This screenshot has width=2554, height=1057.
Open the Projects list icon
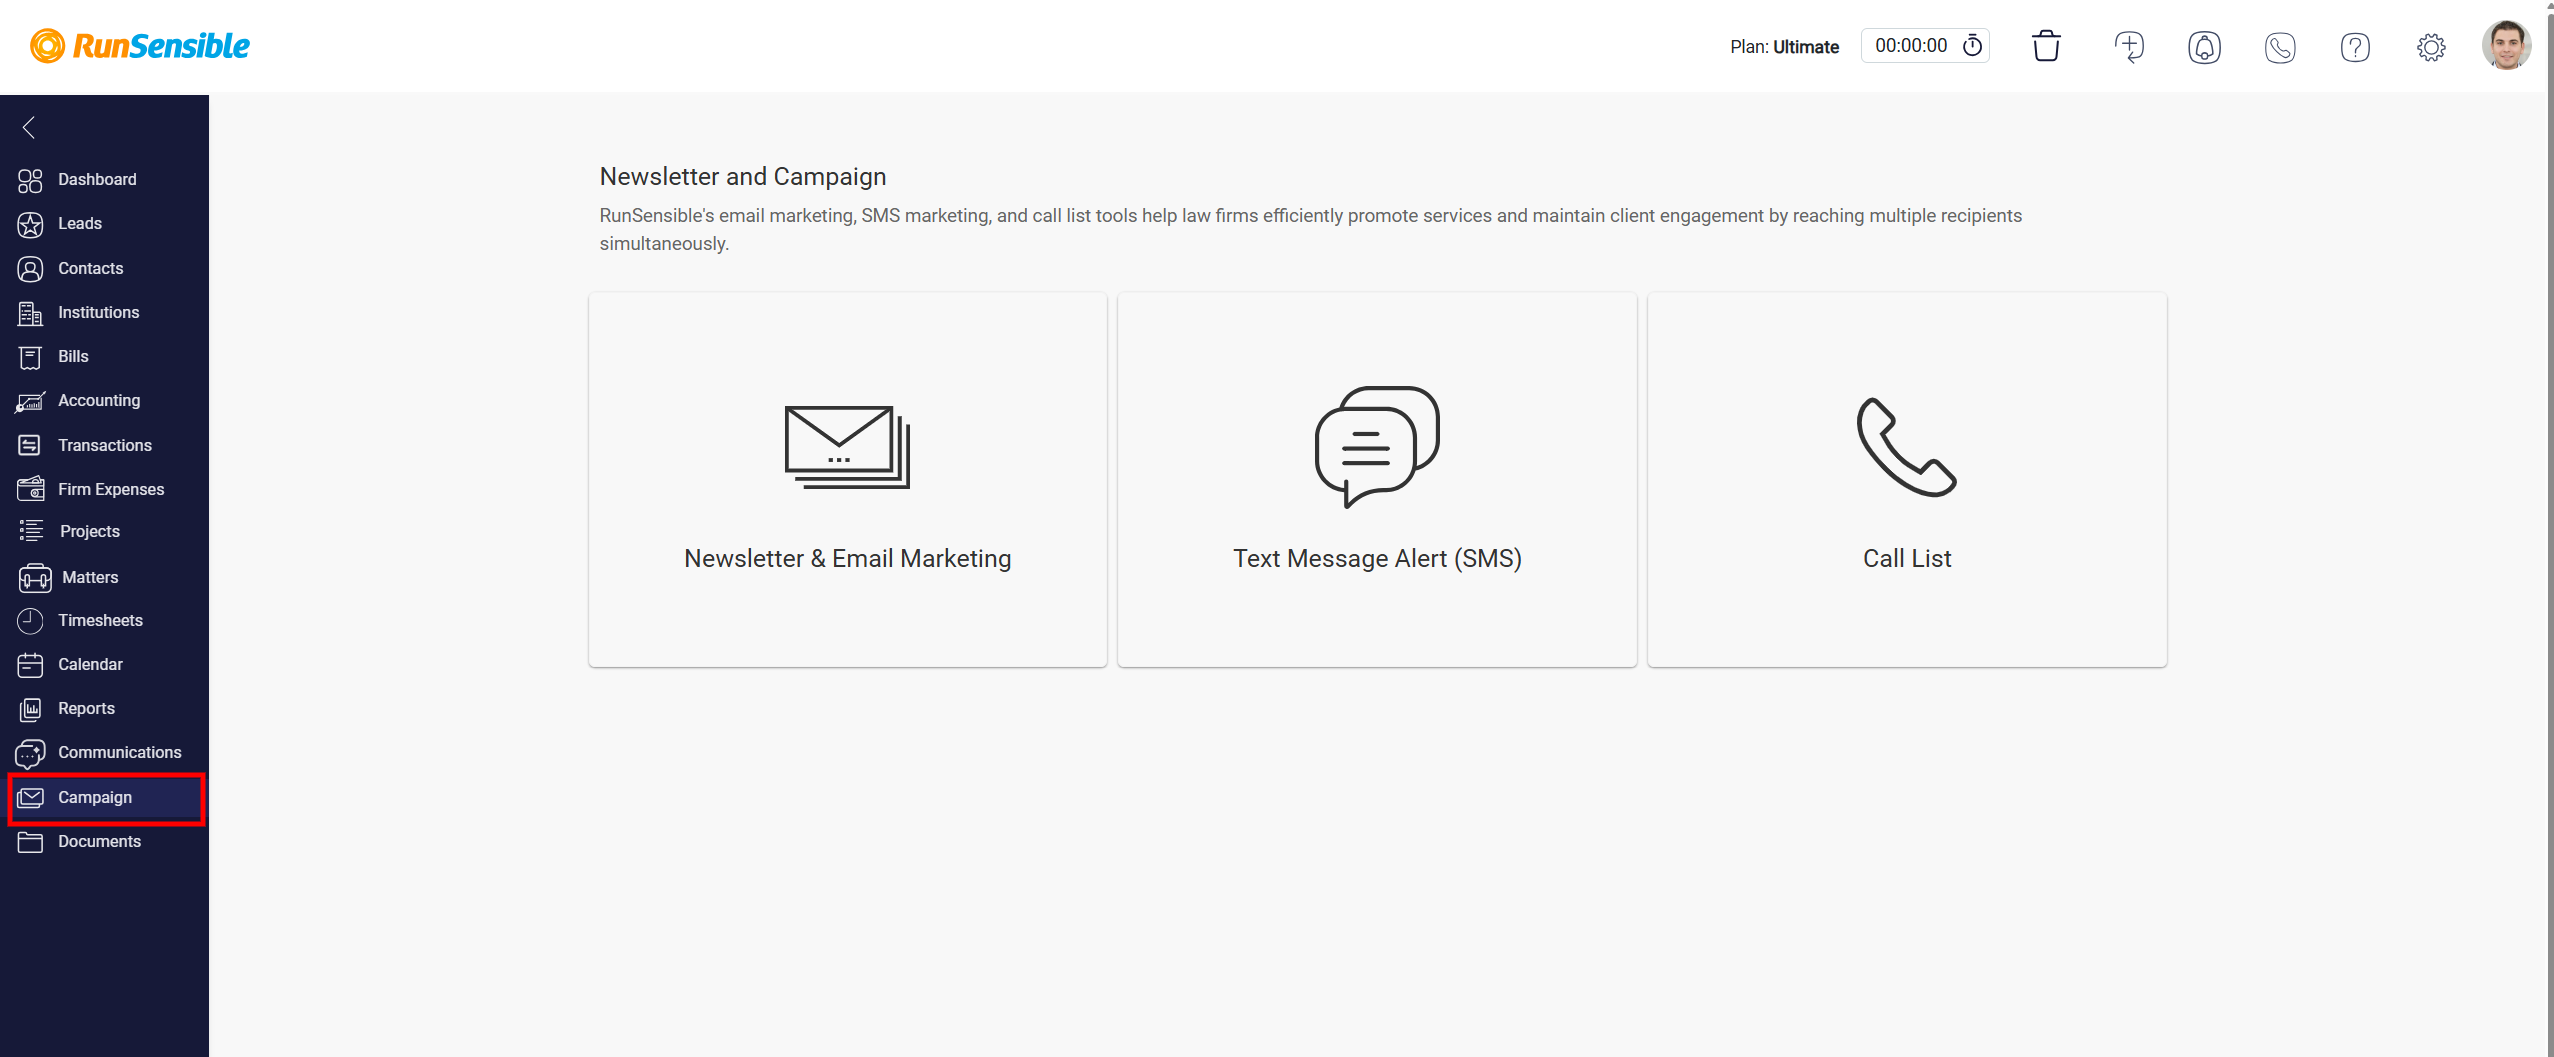point(31,531)
